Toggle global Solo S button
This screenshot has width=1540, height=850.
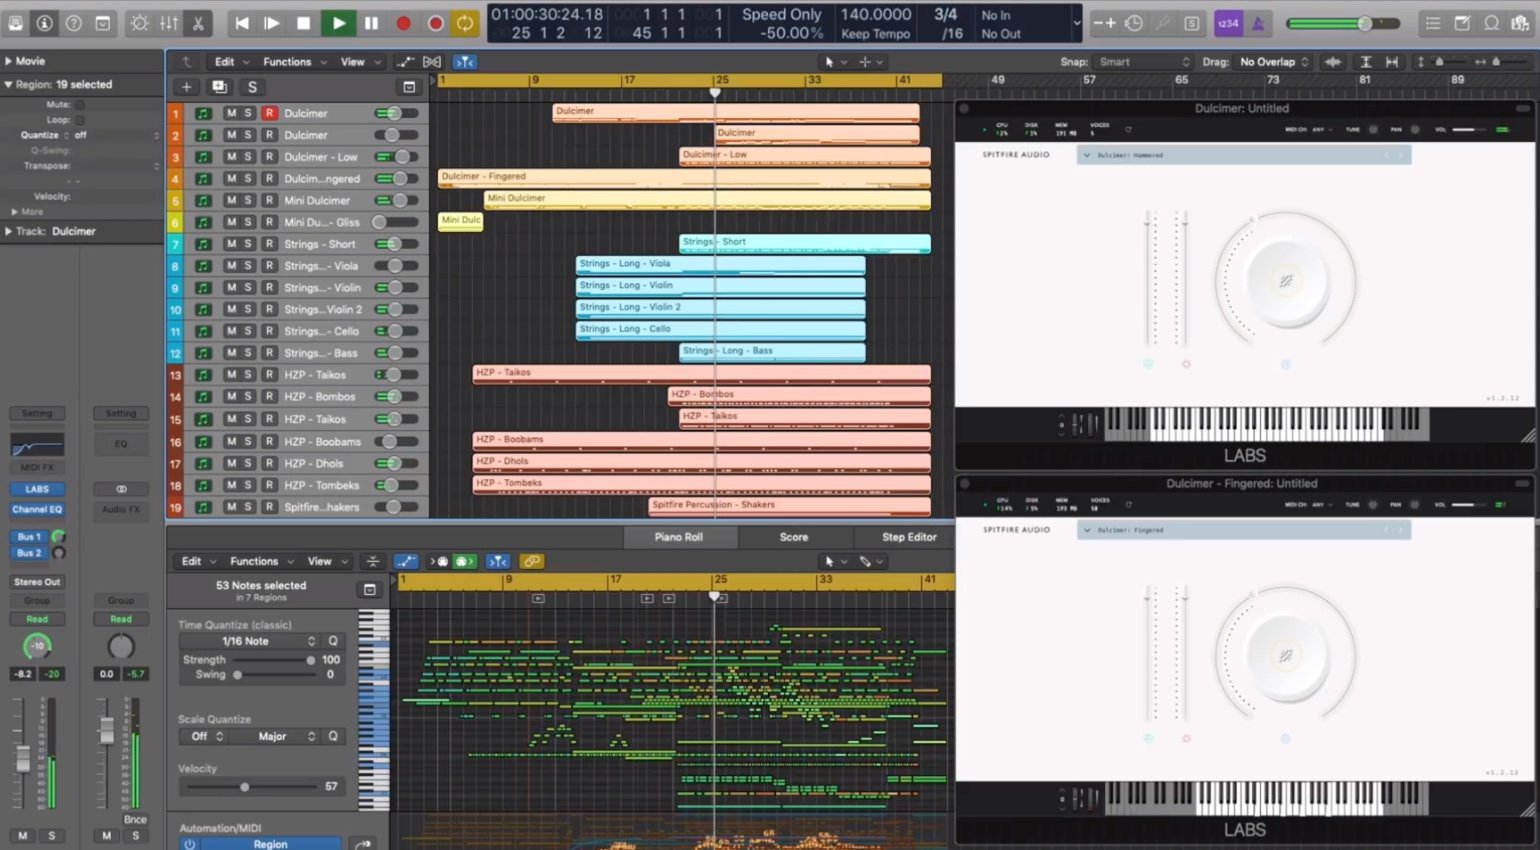coord(252,87)
